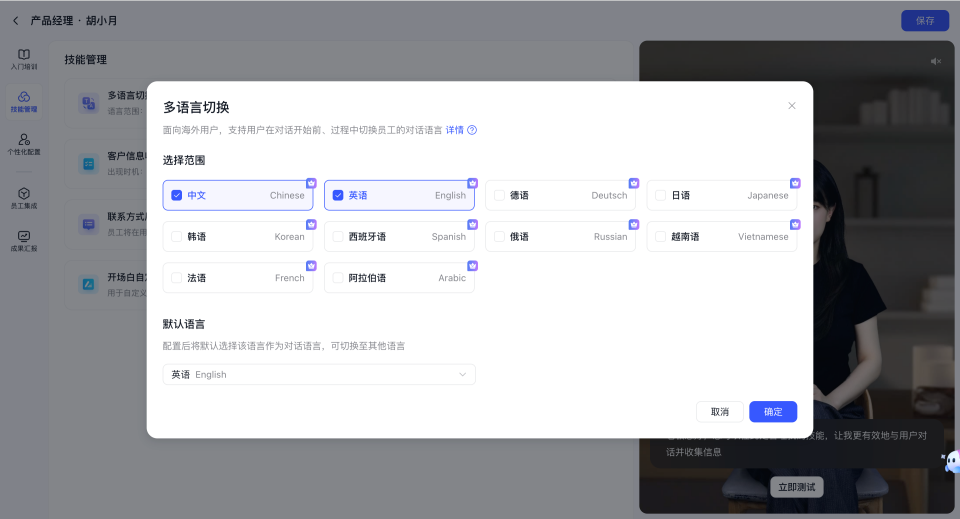Click the 确定 confirm button
Image resolution: width=960 pixels, height=519 pixels.
pyautogui.click(x=773, y=412)
